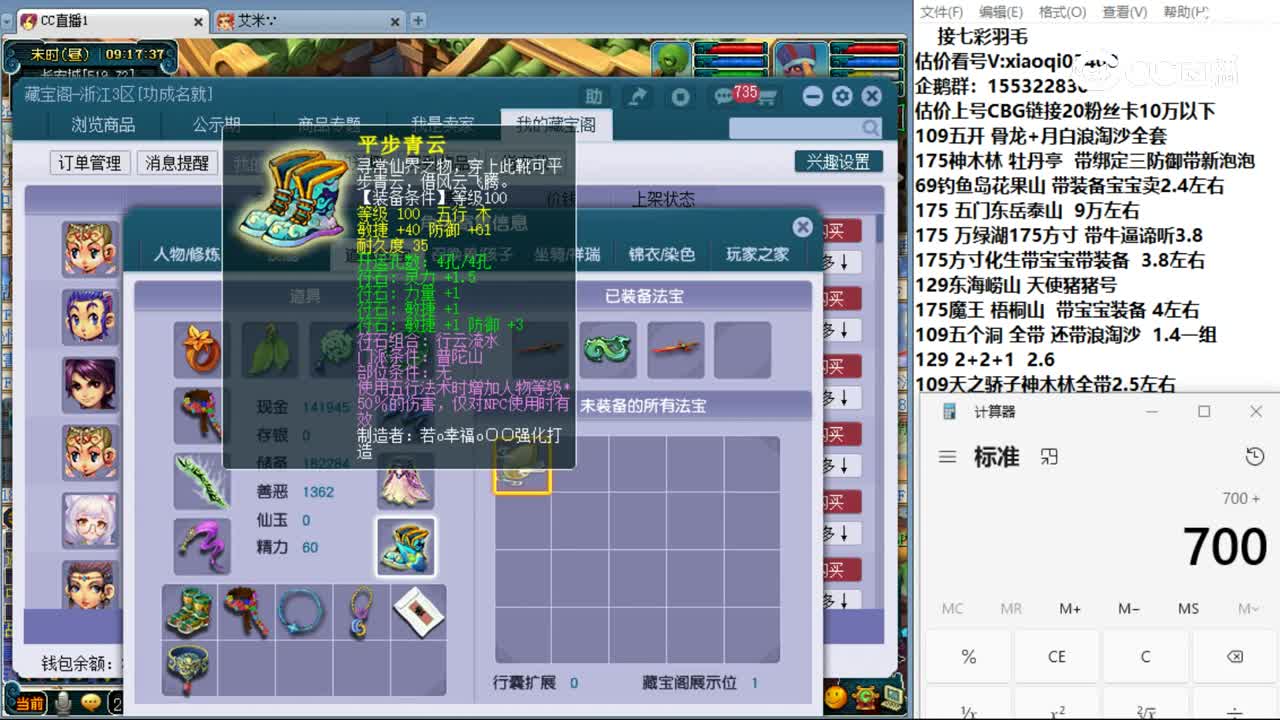Click the M+ memory add button
The image size is (1280, 720).
(1070, 609)
